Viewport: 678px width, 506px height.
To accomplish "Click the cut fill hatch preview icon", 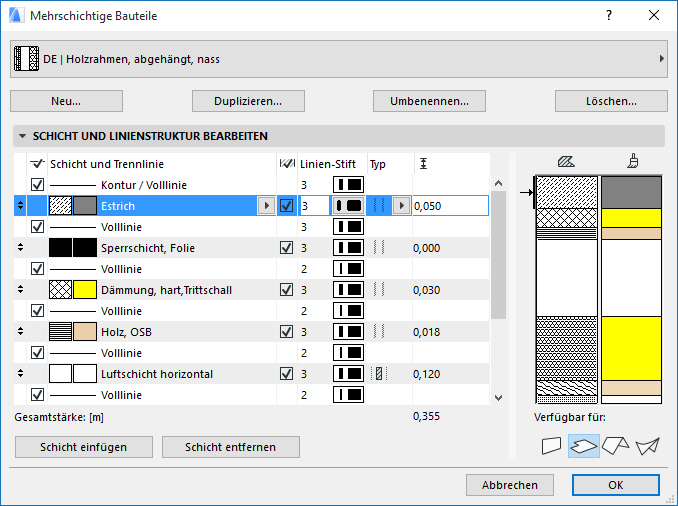I will pos(567,161).
